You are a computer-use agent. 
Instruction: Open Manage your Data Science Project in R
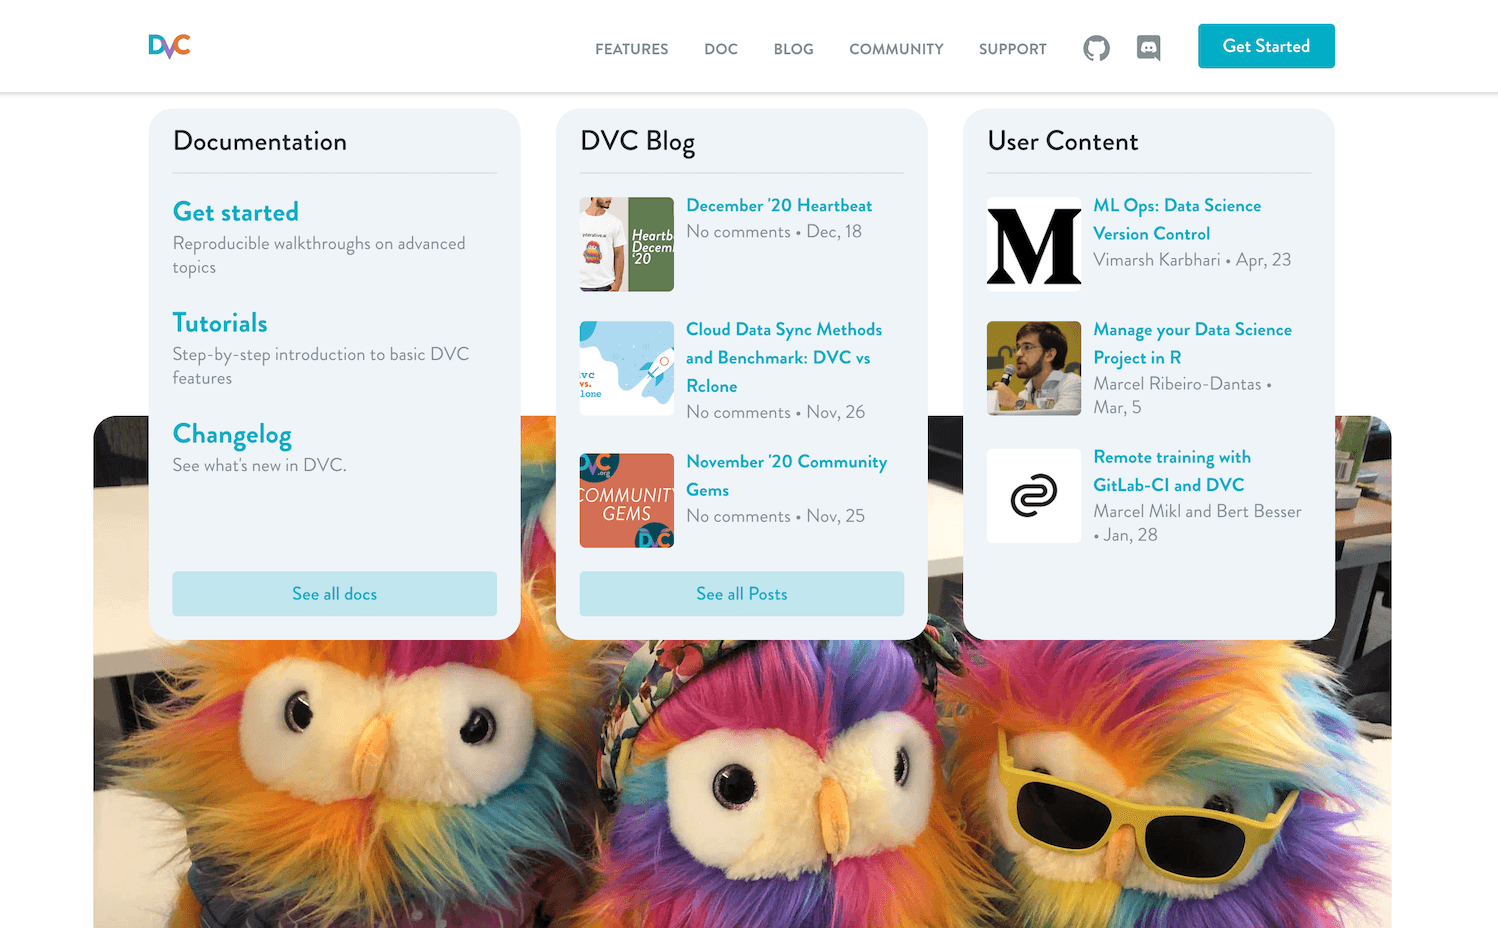tap(1192, 343)
